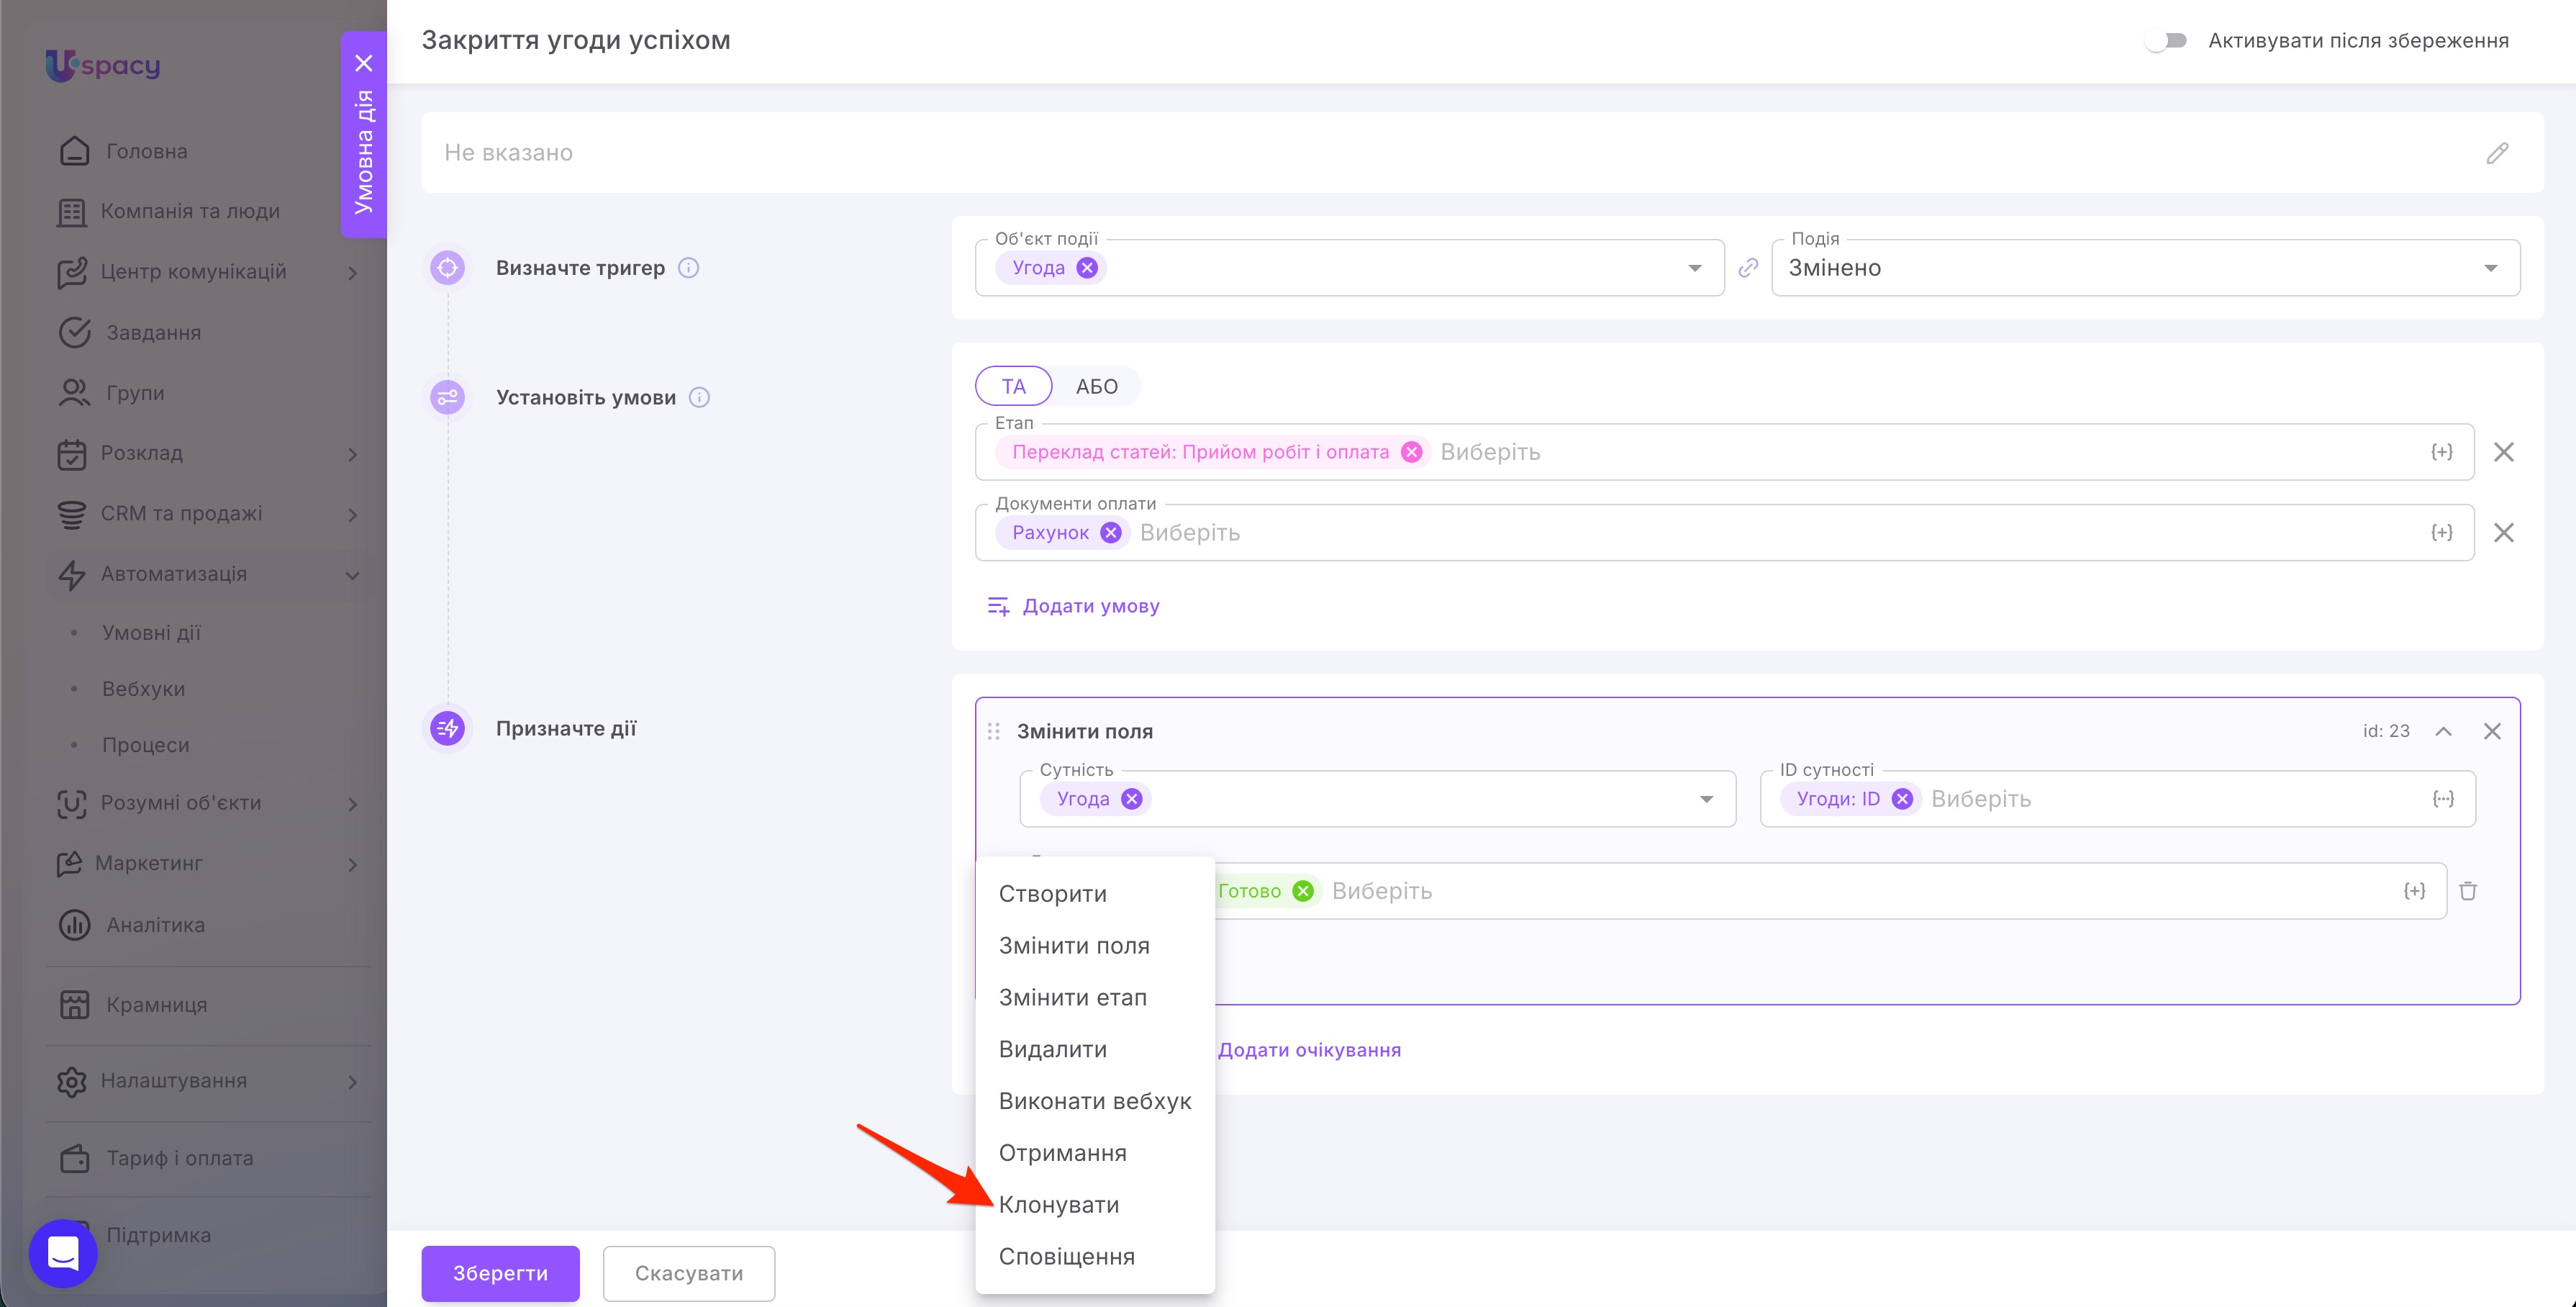The width and height of the screenshot is (2576, 1307).
Task: Remove Угода tag in Сутність field
Action: tap(1131, 799)
